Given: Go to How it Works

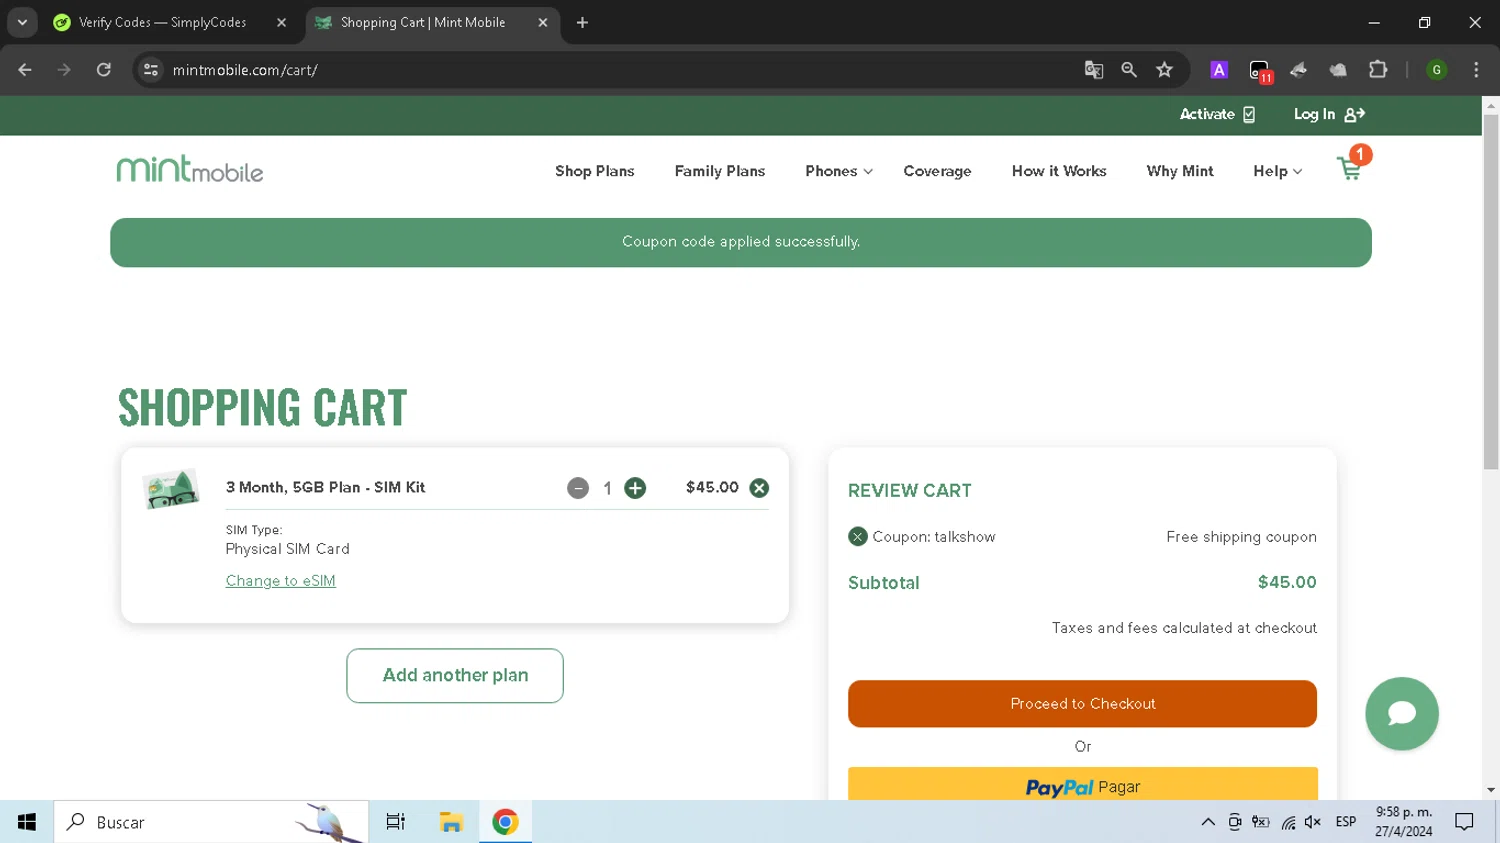Looking at the screenshot, I should coord(1059,171).
